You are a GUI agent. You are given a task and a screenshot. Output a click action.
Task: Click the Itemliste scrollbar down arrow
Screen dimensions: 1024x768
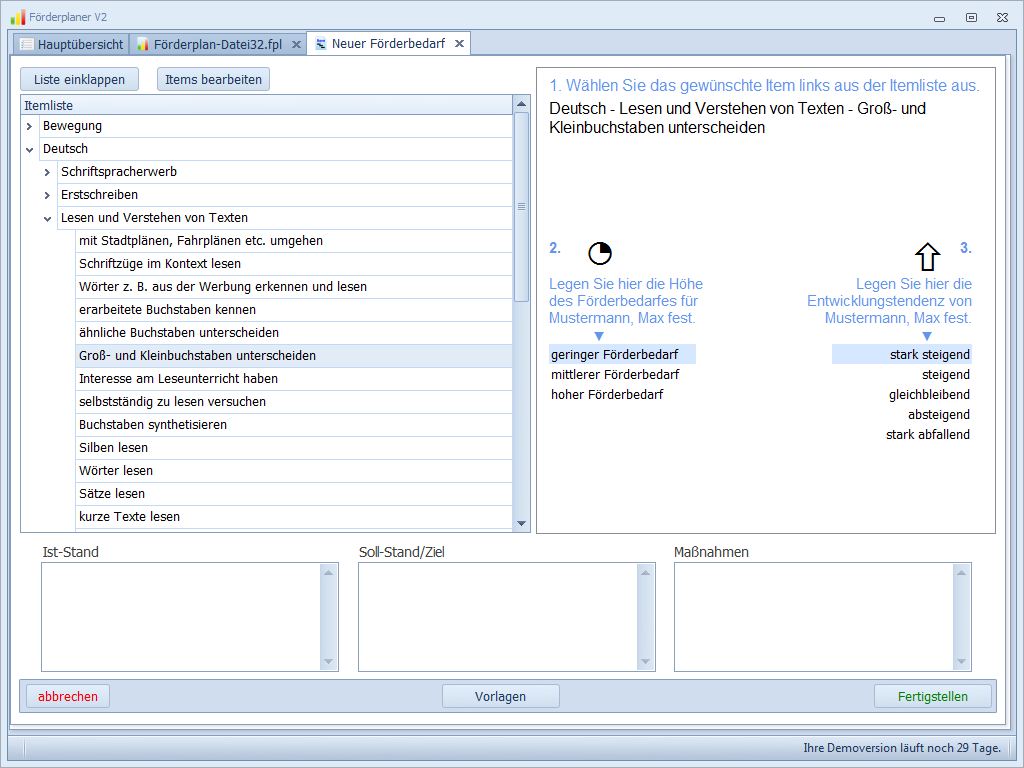521,523
